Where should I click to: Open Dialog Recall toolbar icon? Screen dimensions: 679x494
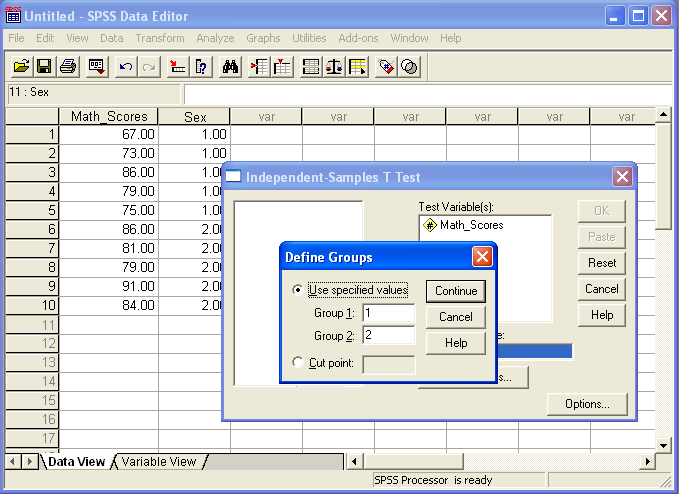coord(97,67)
